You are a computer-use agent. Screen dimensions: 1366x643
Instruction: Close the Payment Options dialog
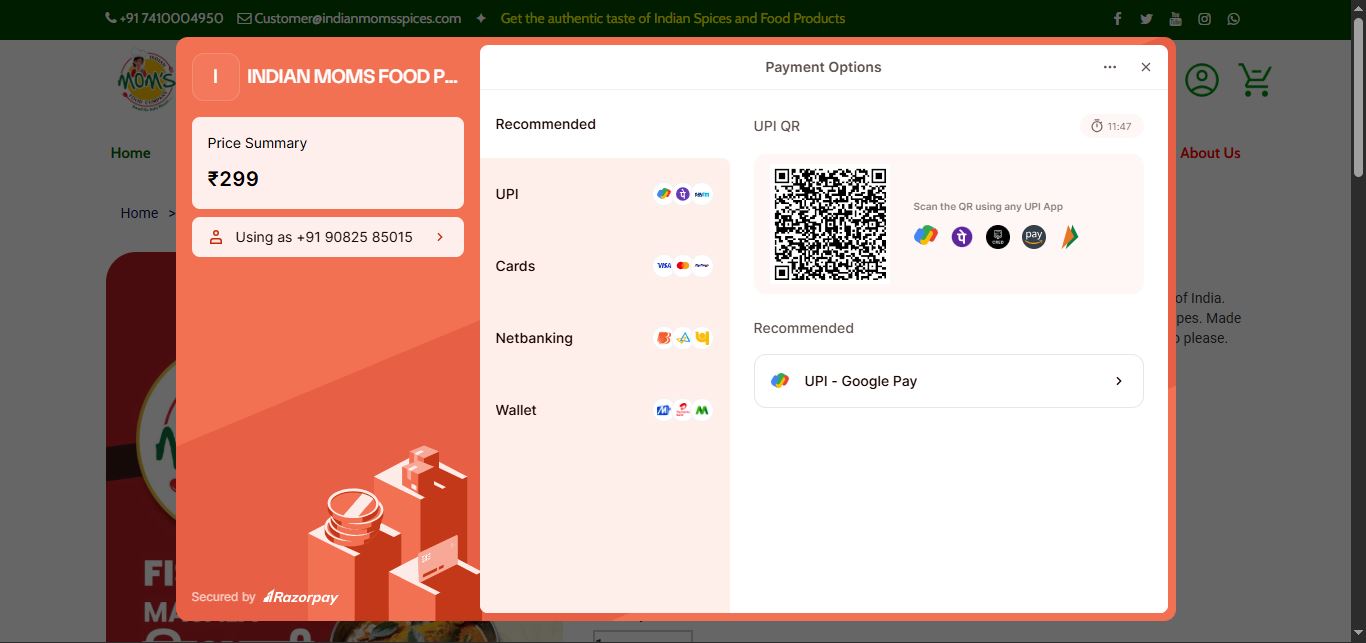coord(1146,67)
